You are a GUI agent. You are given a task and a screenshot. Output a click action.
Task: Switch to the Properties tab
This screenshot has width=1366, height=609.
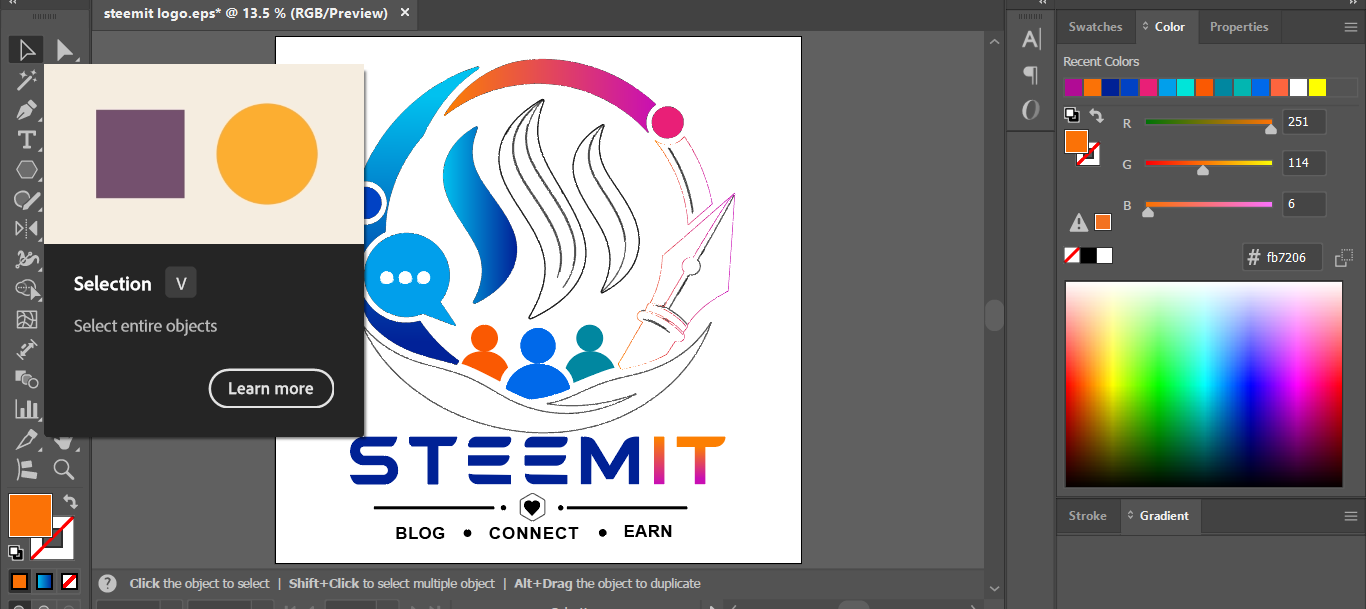[x=1239, y=27]
